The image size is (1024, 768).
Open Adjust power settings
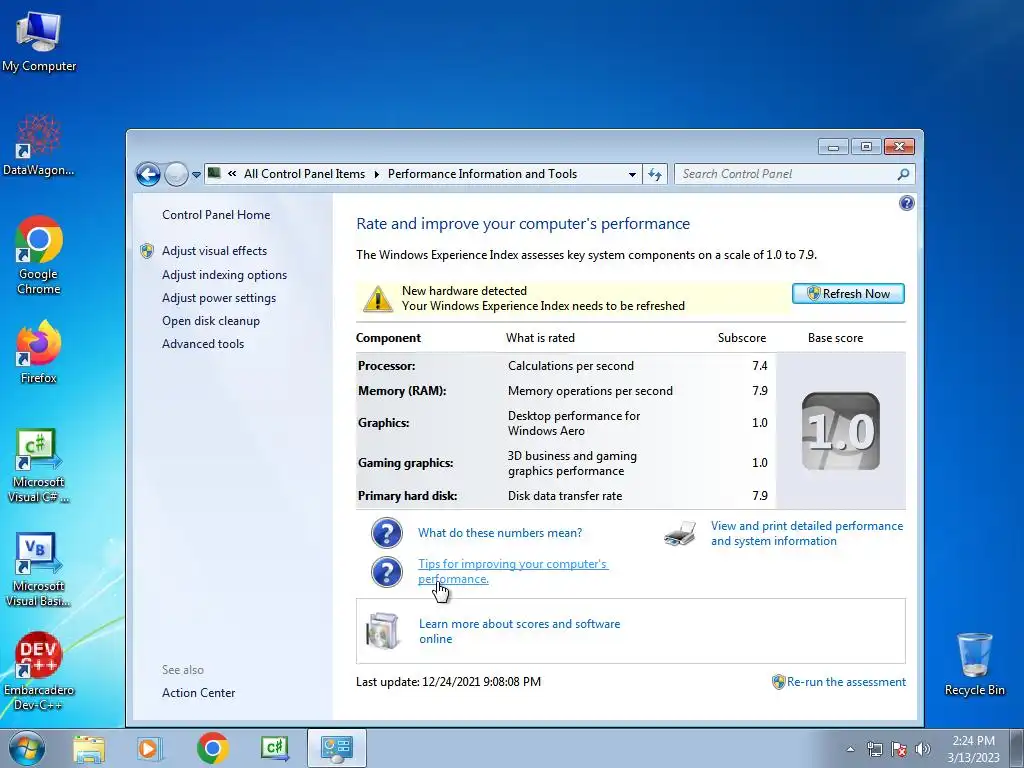[219, 298]
